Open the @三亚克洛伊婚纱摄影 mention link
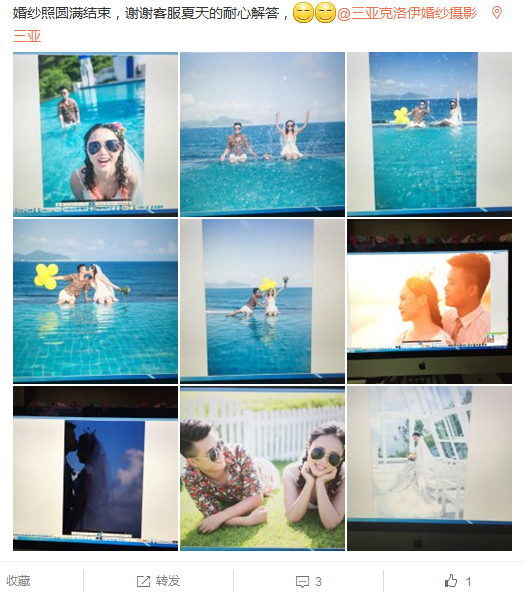The image size is (525, 593). tap(406, 13)
